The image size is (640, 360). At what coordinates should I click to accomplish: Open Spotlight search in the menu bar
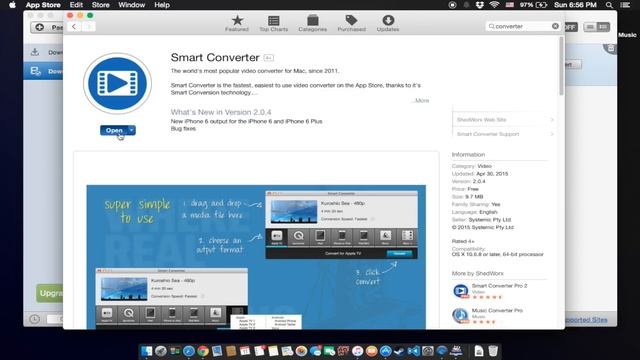point(609,5)
